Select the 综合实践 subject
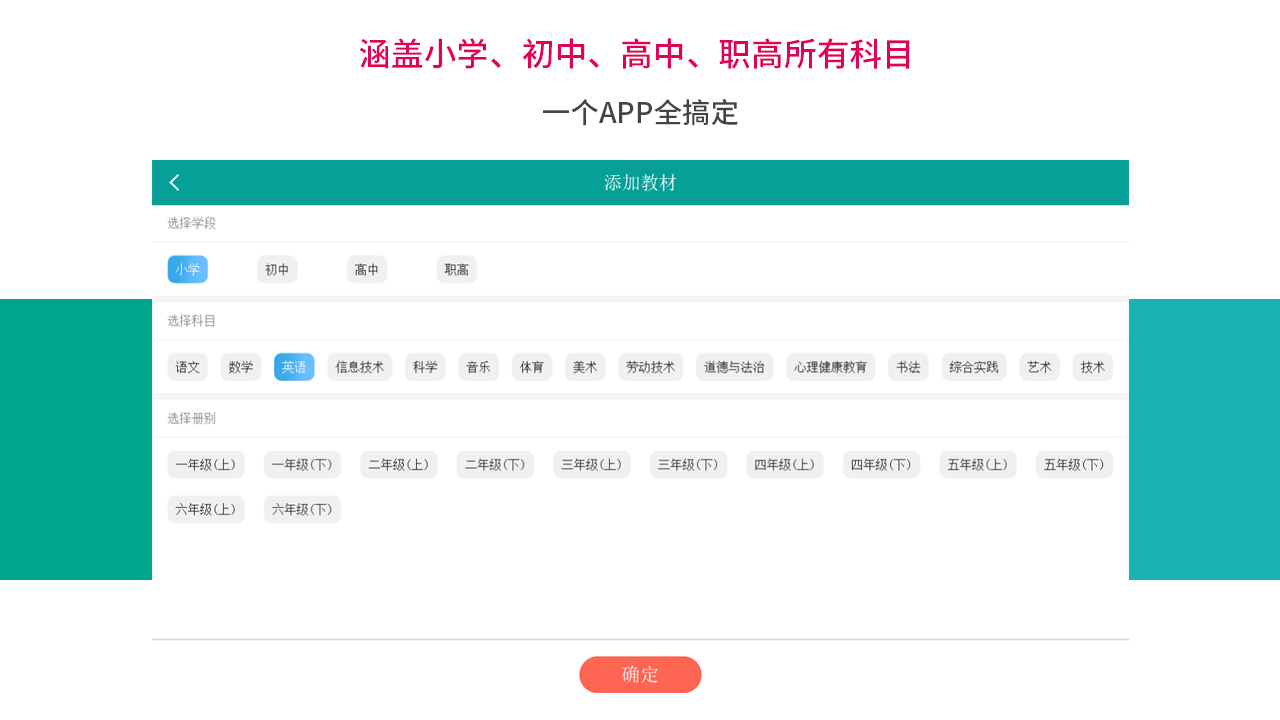1280x720 pixels. (x=973, y=367)
